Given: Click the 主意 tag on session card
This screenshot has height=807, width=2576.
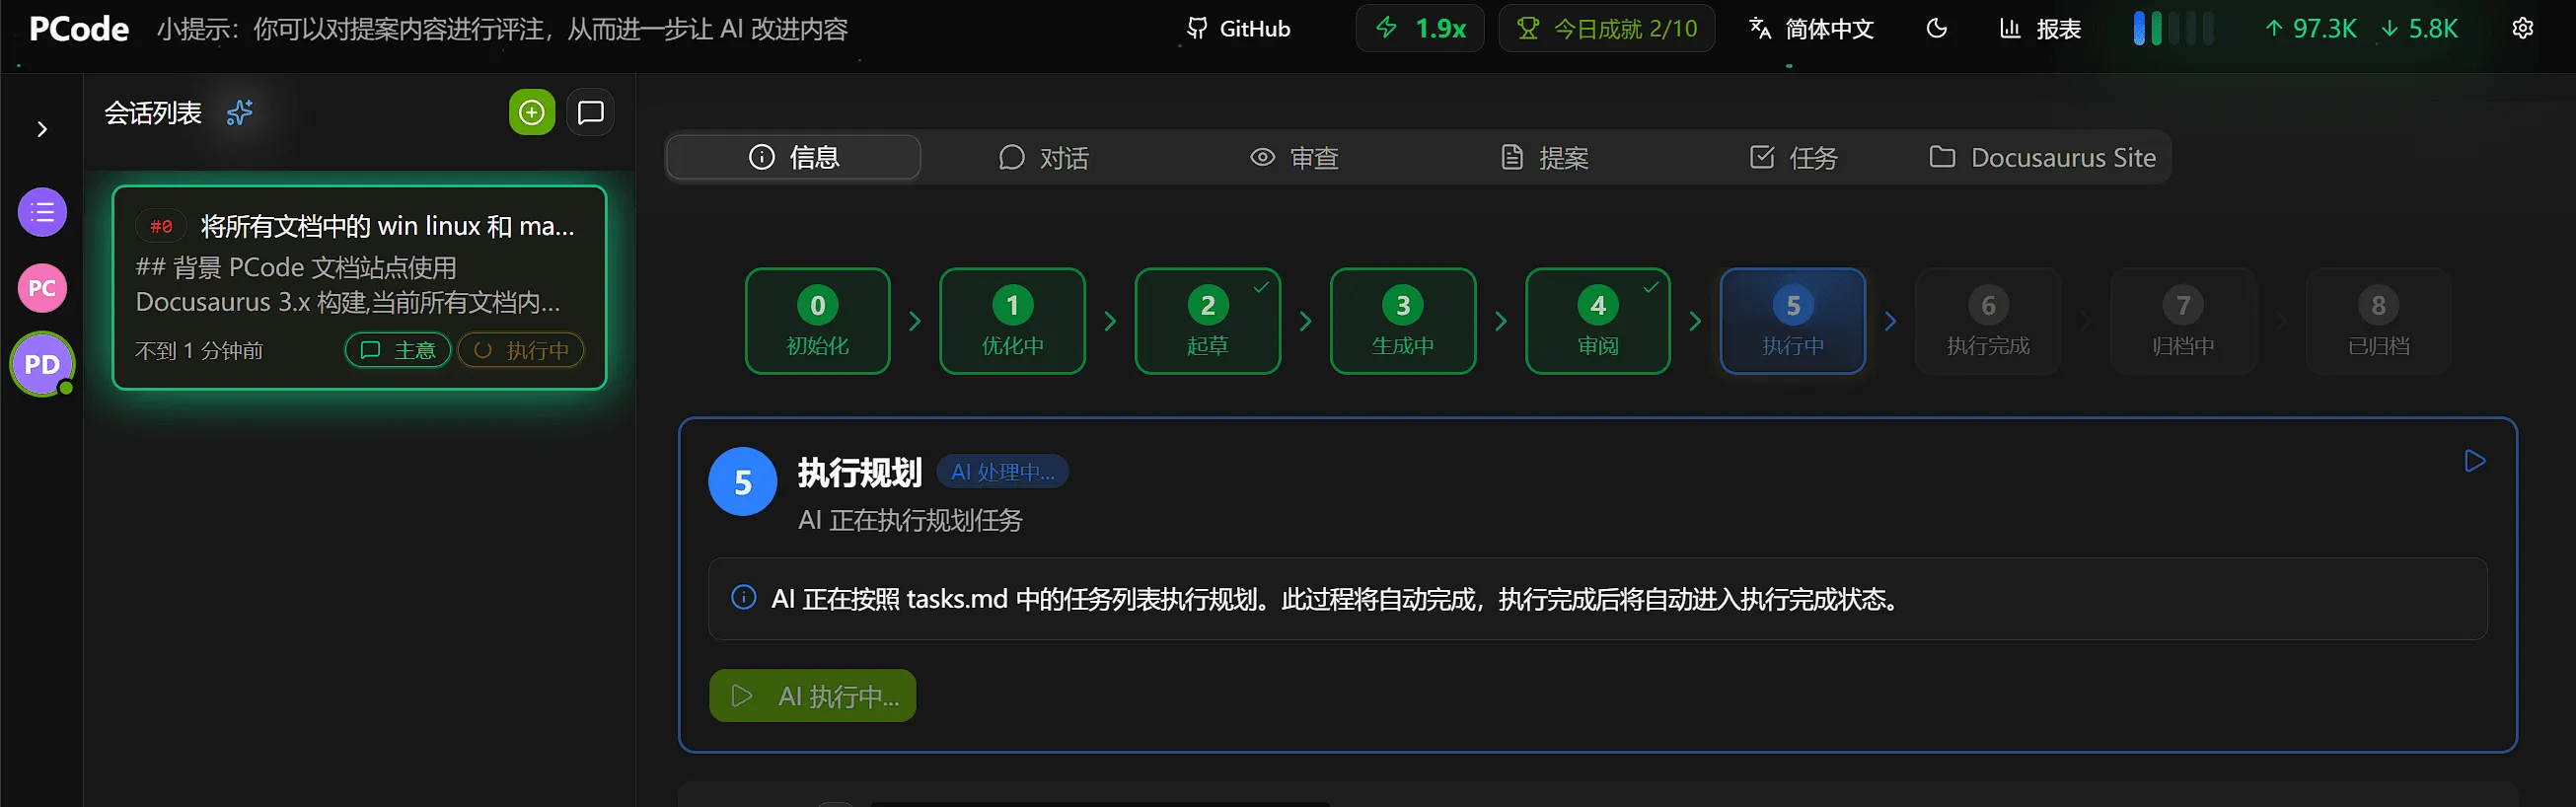Looking at the screenshot, I should pos(398,350).
